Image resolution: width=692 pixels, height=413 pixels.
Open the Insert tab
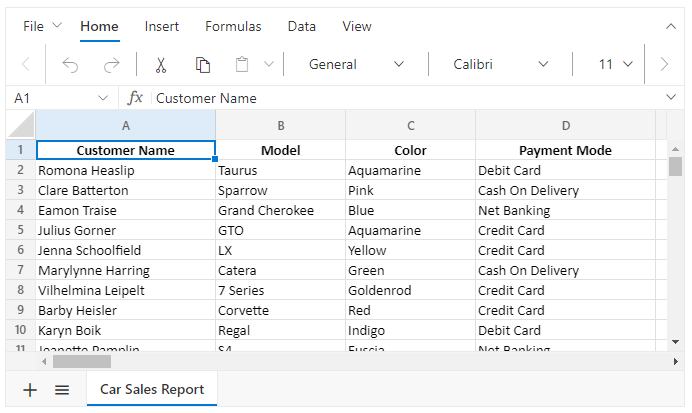162,26
